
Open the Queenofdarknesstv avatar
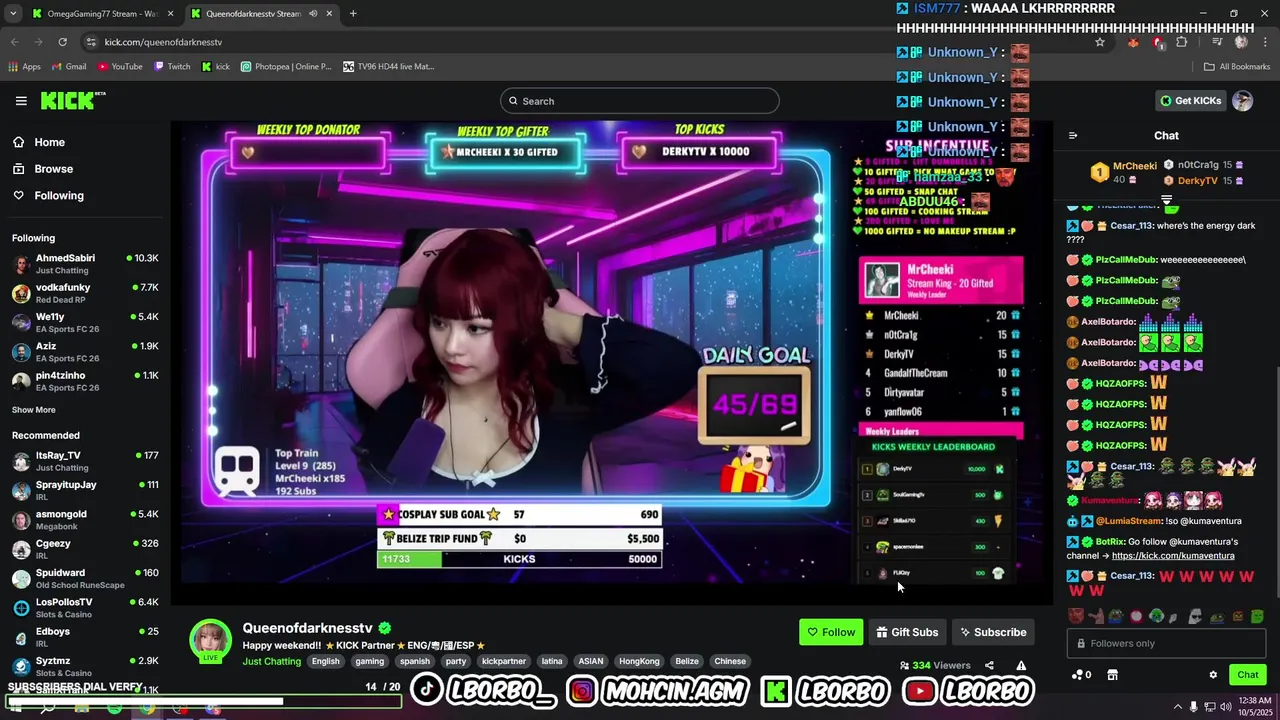[x=211, y=641]
